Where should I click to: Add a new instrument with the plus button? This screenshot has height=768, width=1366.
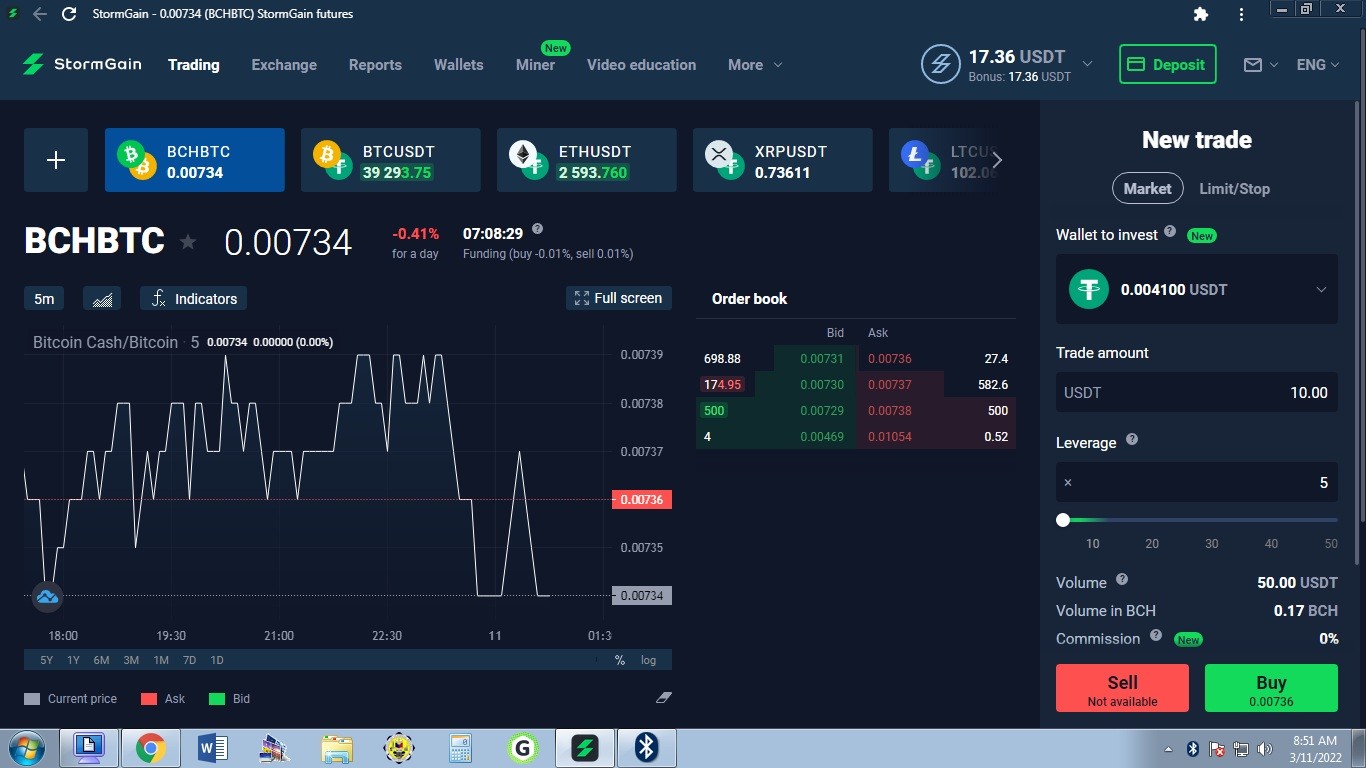(56, 160)
